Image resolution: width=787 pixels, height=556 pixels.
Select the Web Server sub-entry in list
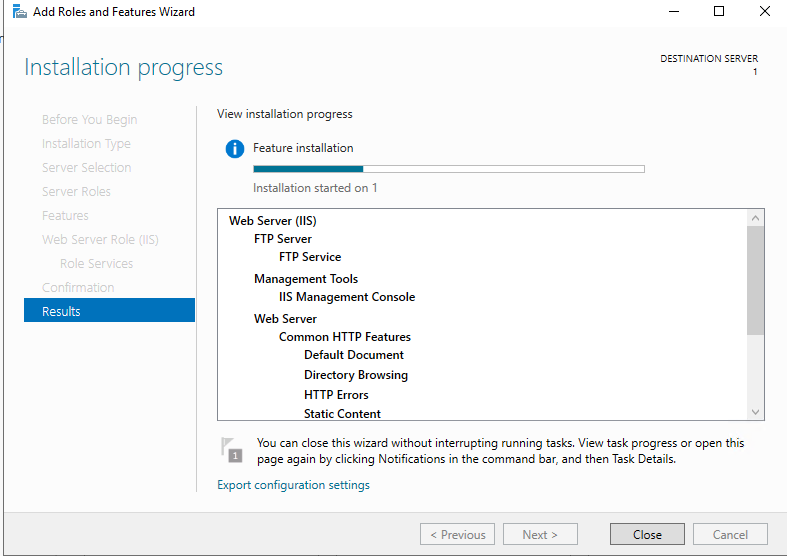pos(285,319)
